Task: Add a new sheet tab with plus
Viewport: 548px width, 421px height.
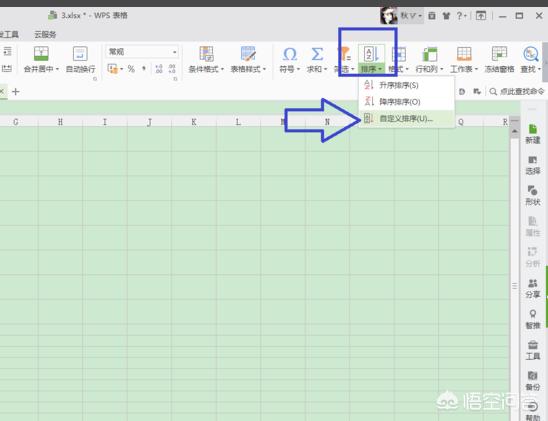Action: (x=15, y=92)
